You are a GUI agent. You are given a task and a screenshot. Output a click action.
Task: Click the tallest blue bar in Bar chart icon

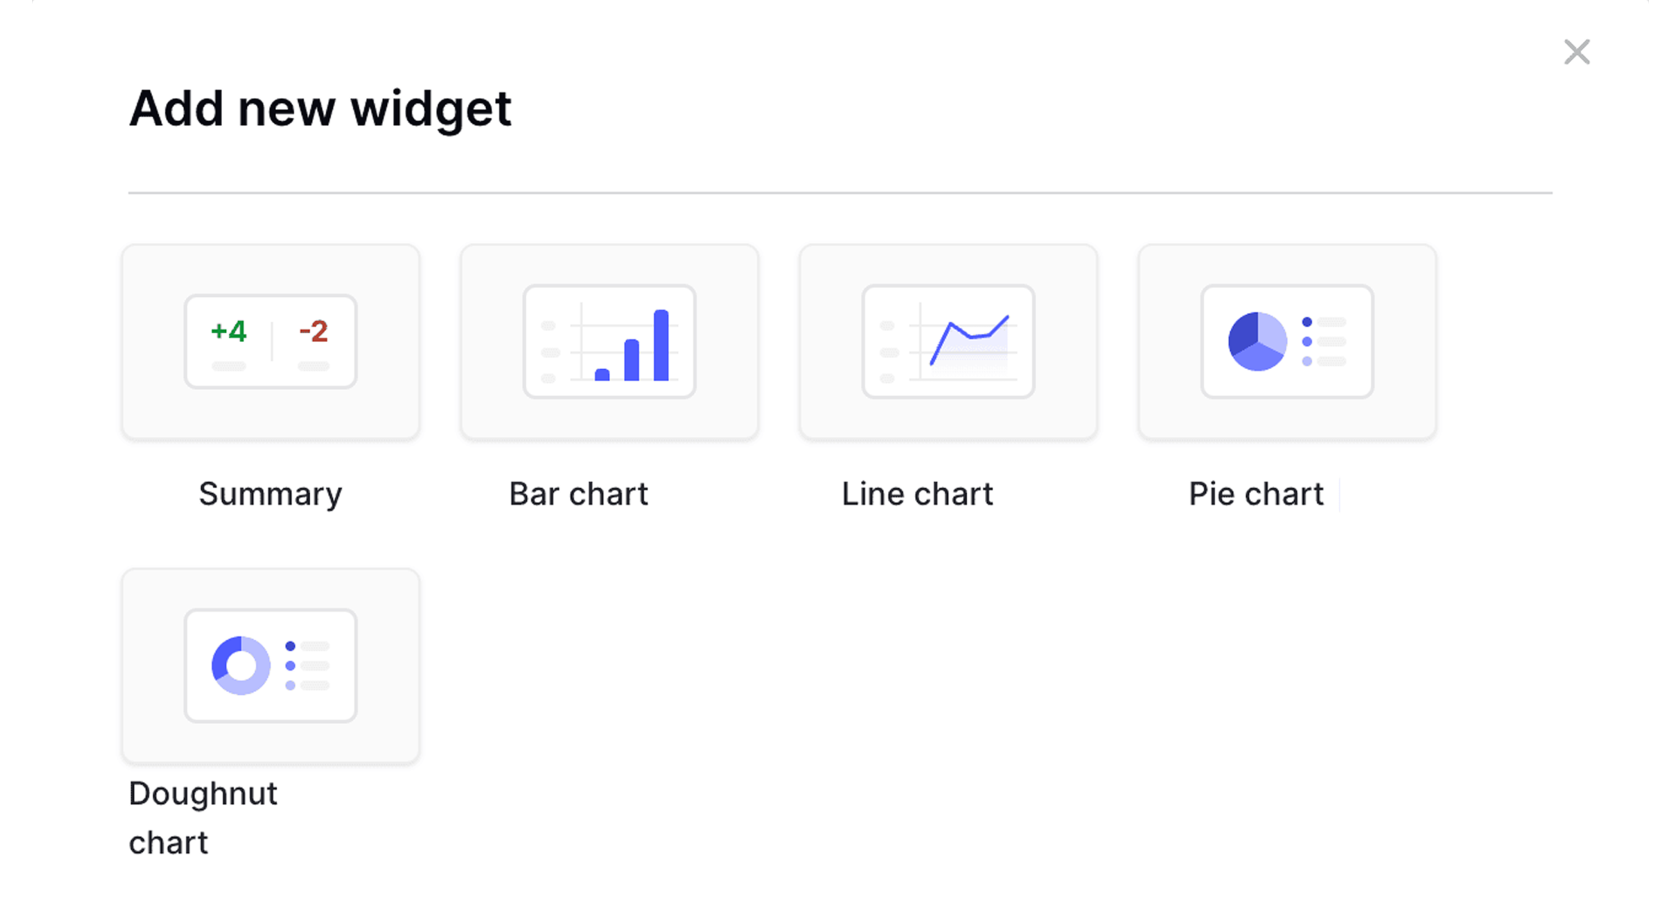(x=661, y=345)
